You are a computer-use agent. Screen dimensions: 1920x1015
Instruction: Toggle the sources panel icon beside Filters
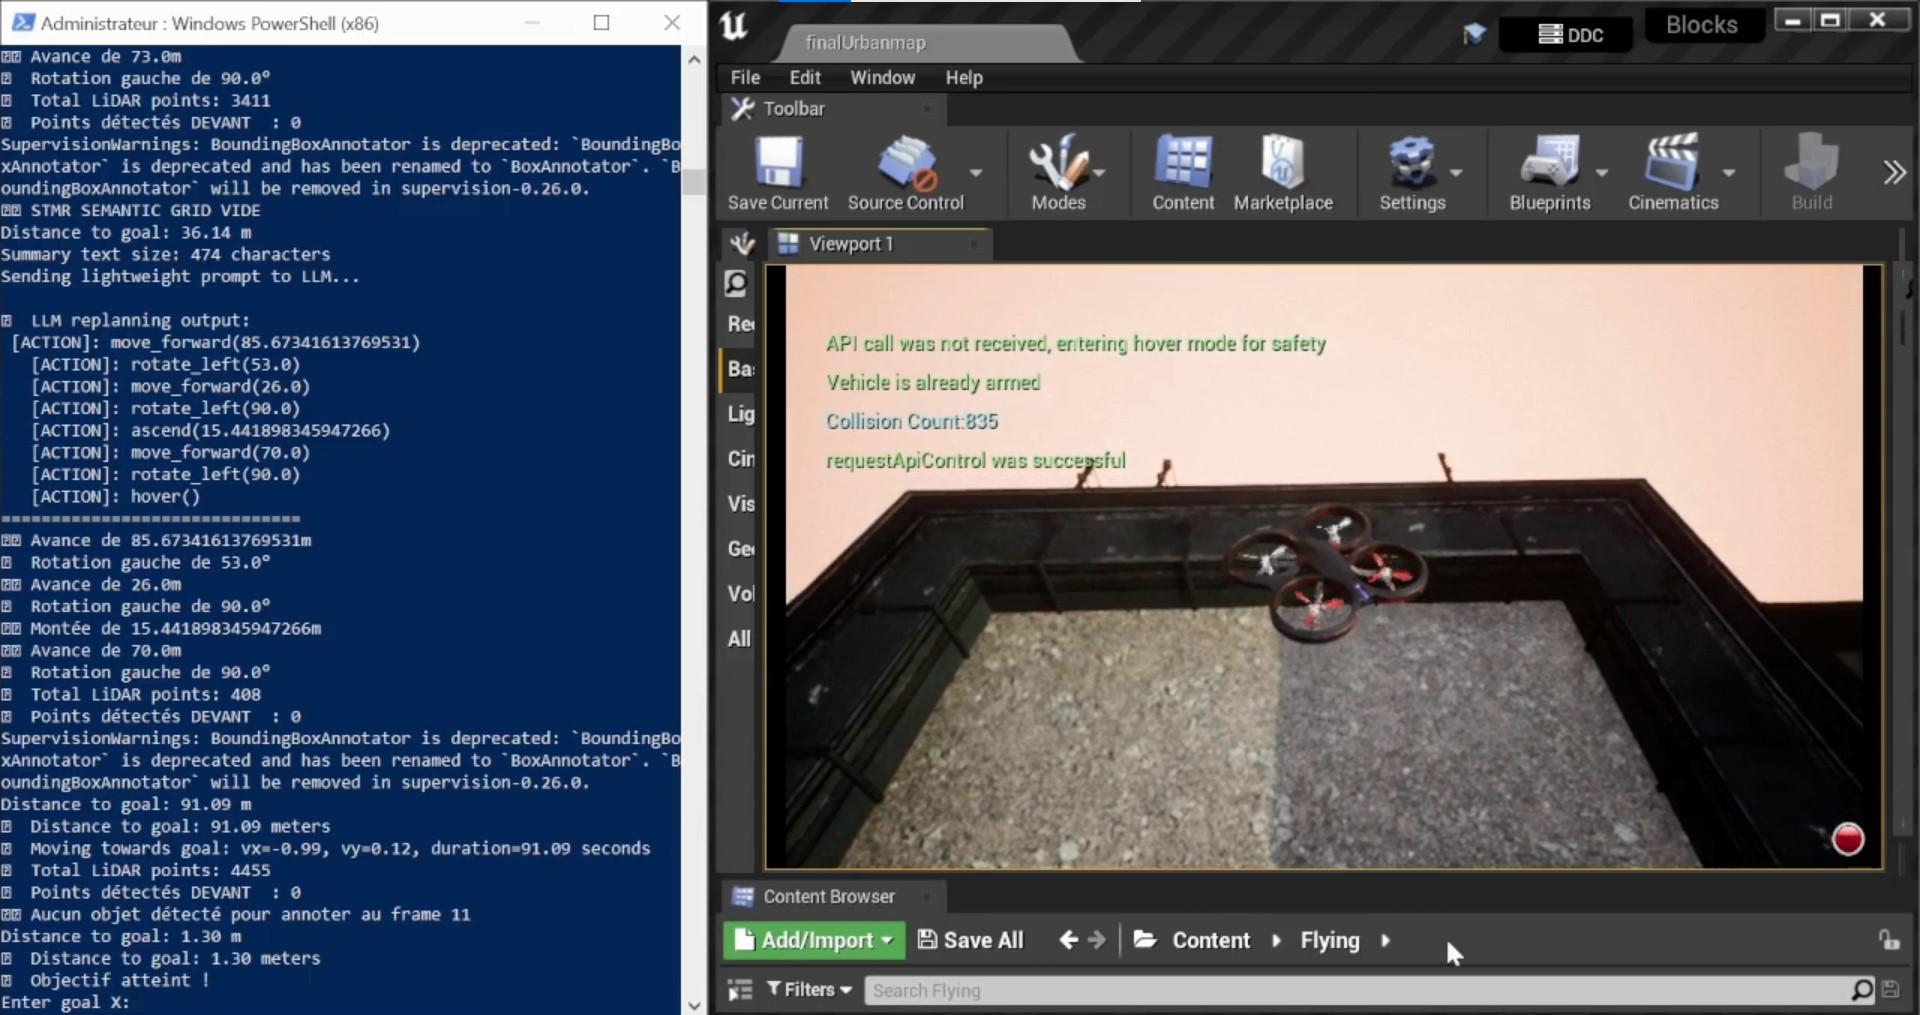(x=740, y=990)
